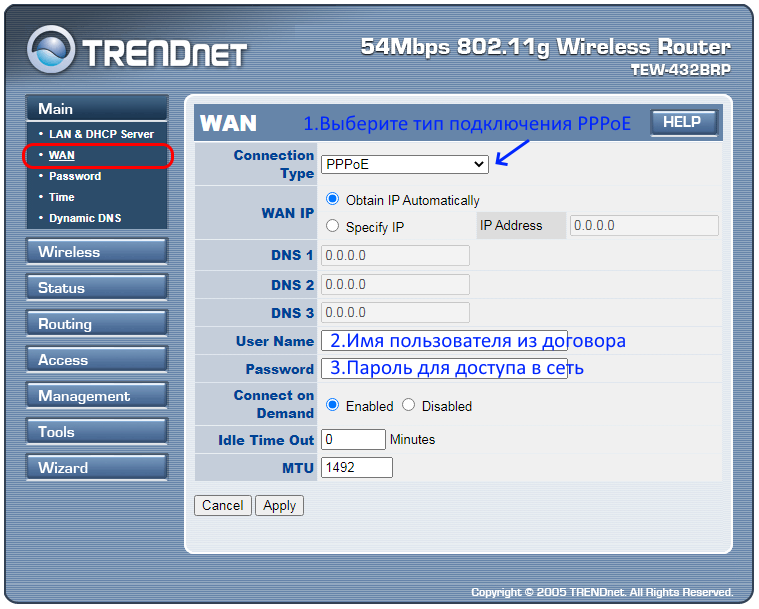This screenshot has width=759, height=609.
Task: Click the Cancel button
Action: pos(223,505)
